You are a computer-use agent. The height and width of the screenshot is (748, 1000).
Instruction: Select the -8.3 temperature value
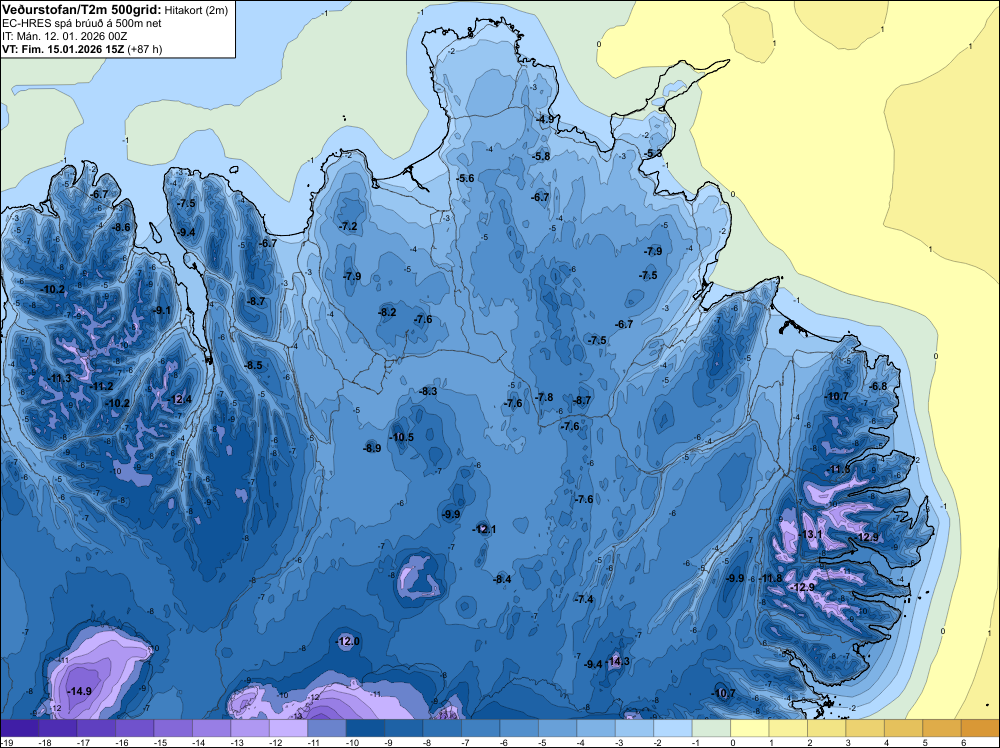click(x=428, y=391)
